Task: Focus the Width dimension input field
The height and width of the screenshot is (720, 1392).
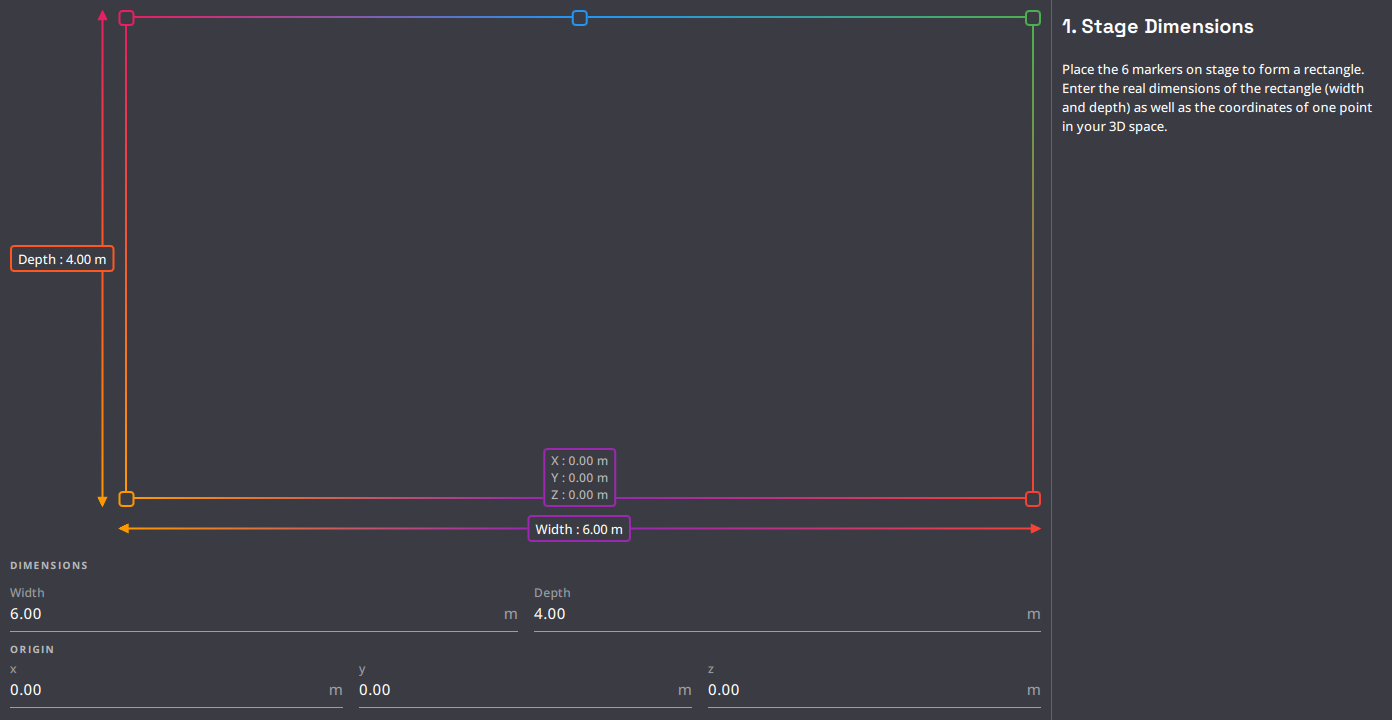Action: (x=264, y=614)
